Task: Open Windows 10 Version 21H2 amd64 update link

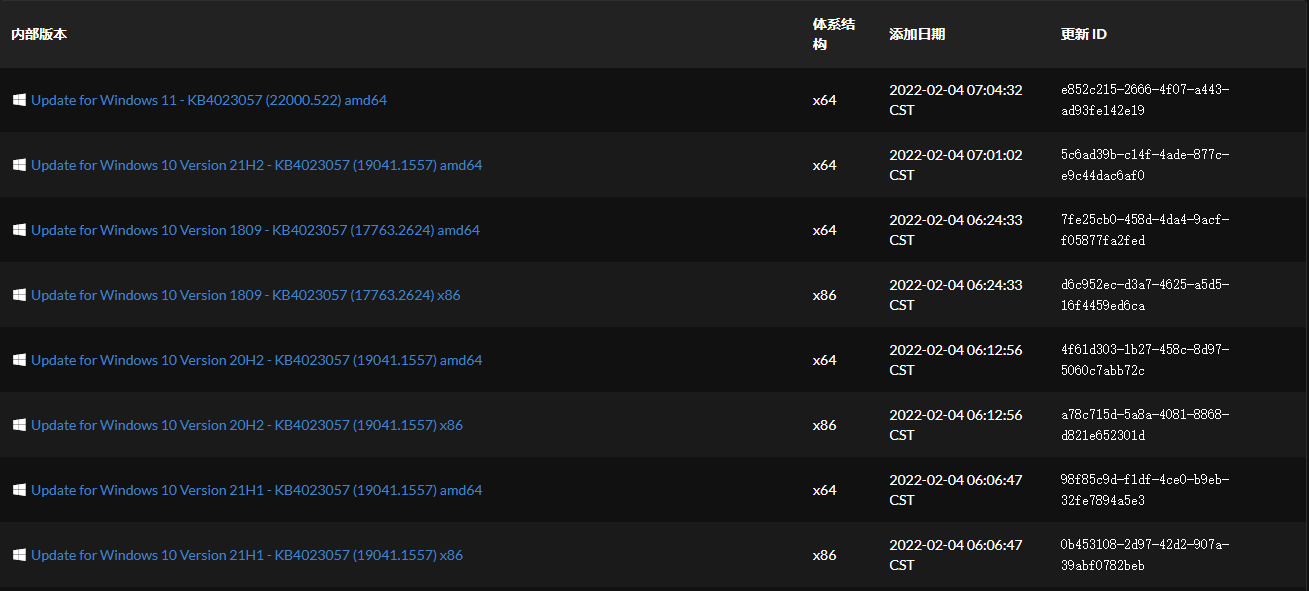Action: [256, 165]
